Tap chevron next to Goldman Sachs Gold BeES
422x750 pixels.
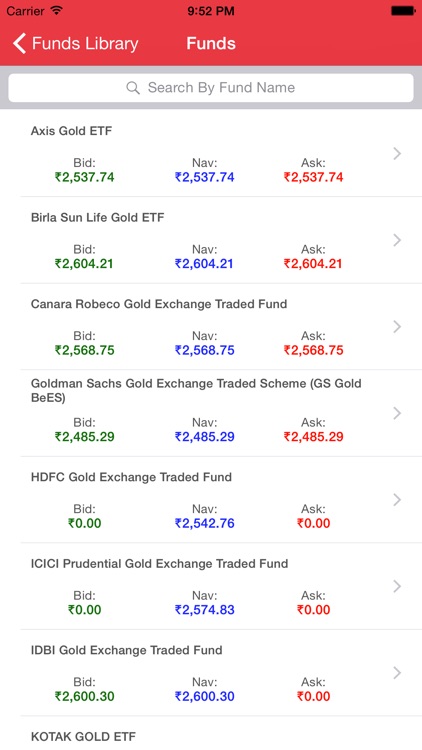pos(397,413)
